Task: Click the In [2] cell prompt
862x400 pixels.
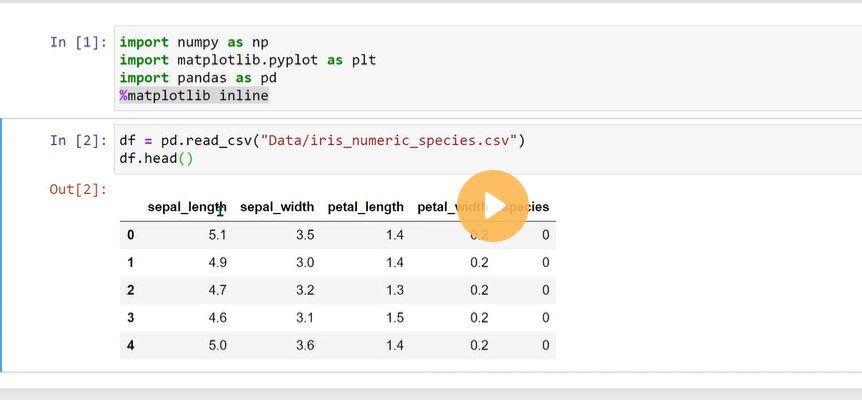Action: coord(79,141)
